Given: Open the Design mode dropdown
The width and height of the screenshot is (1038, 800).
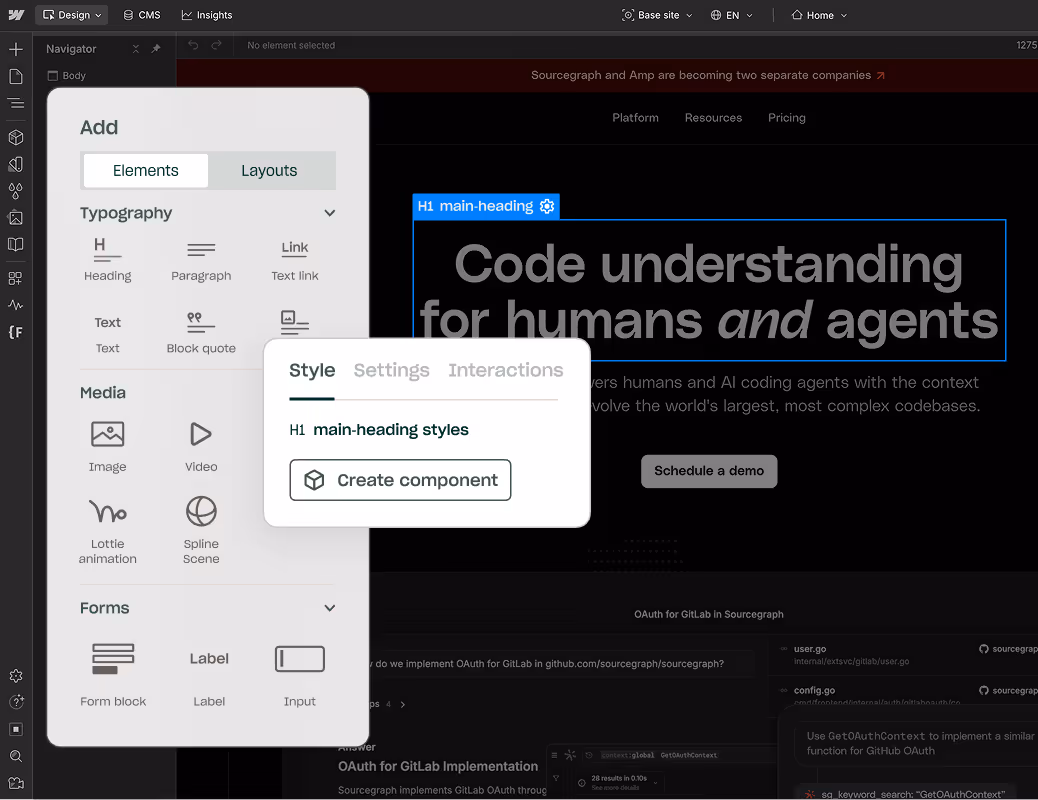Looking at the screenshot, I should coord(71,15).
